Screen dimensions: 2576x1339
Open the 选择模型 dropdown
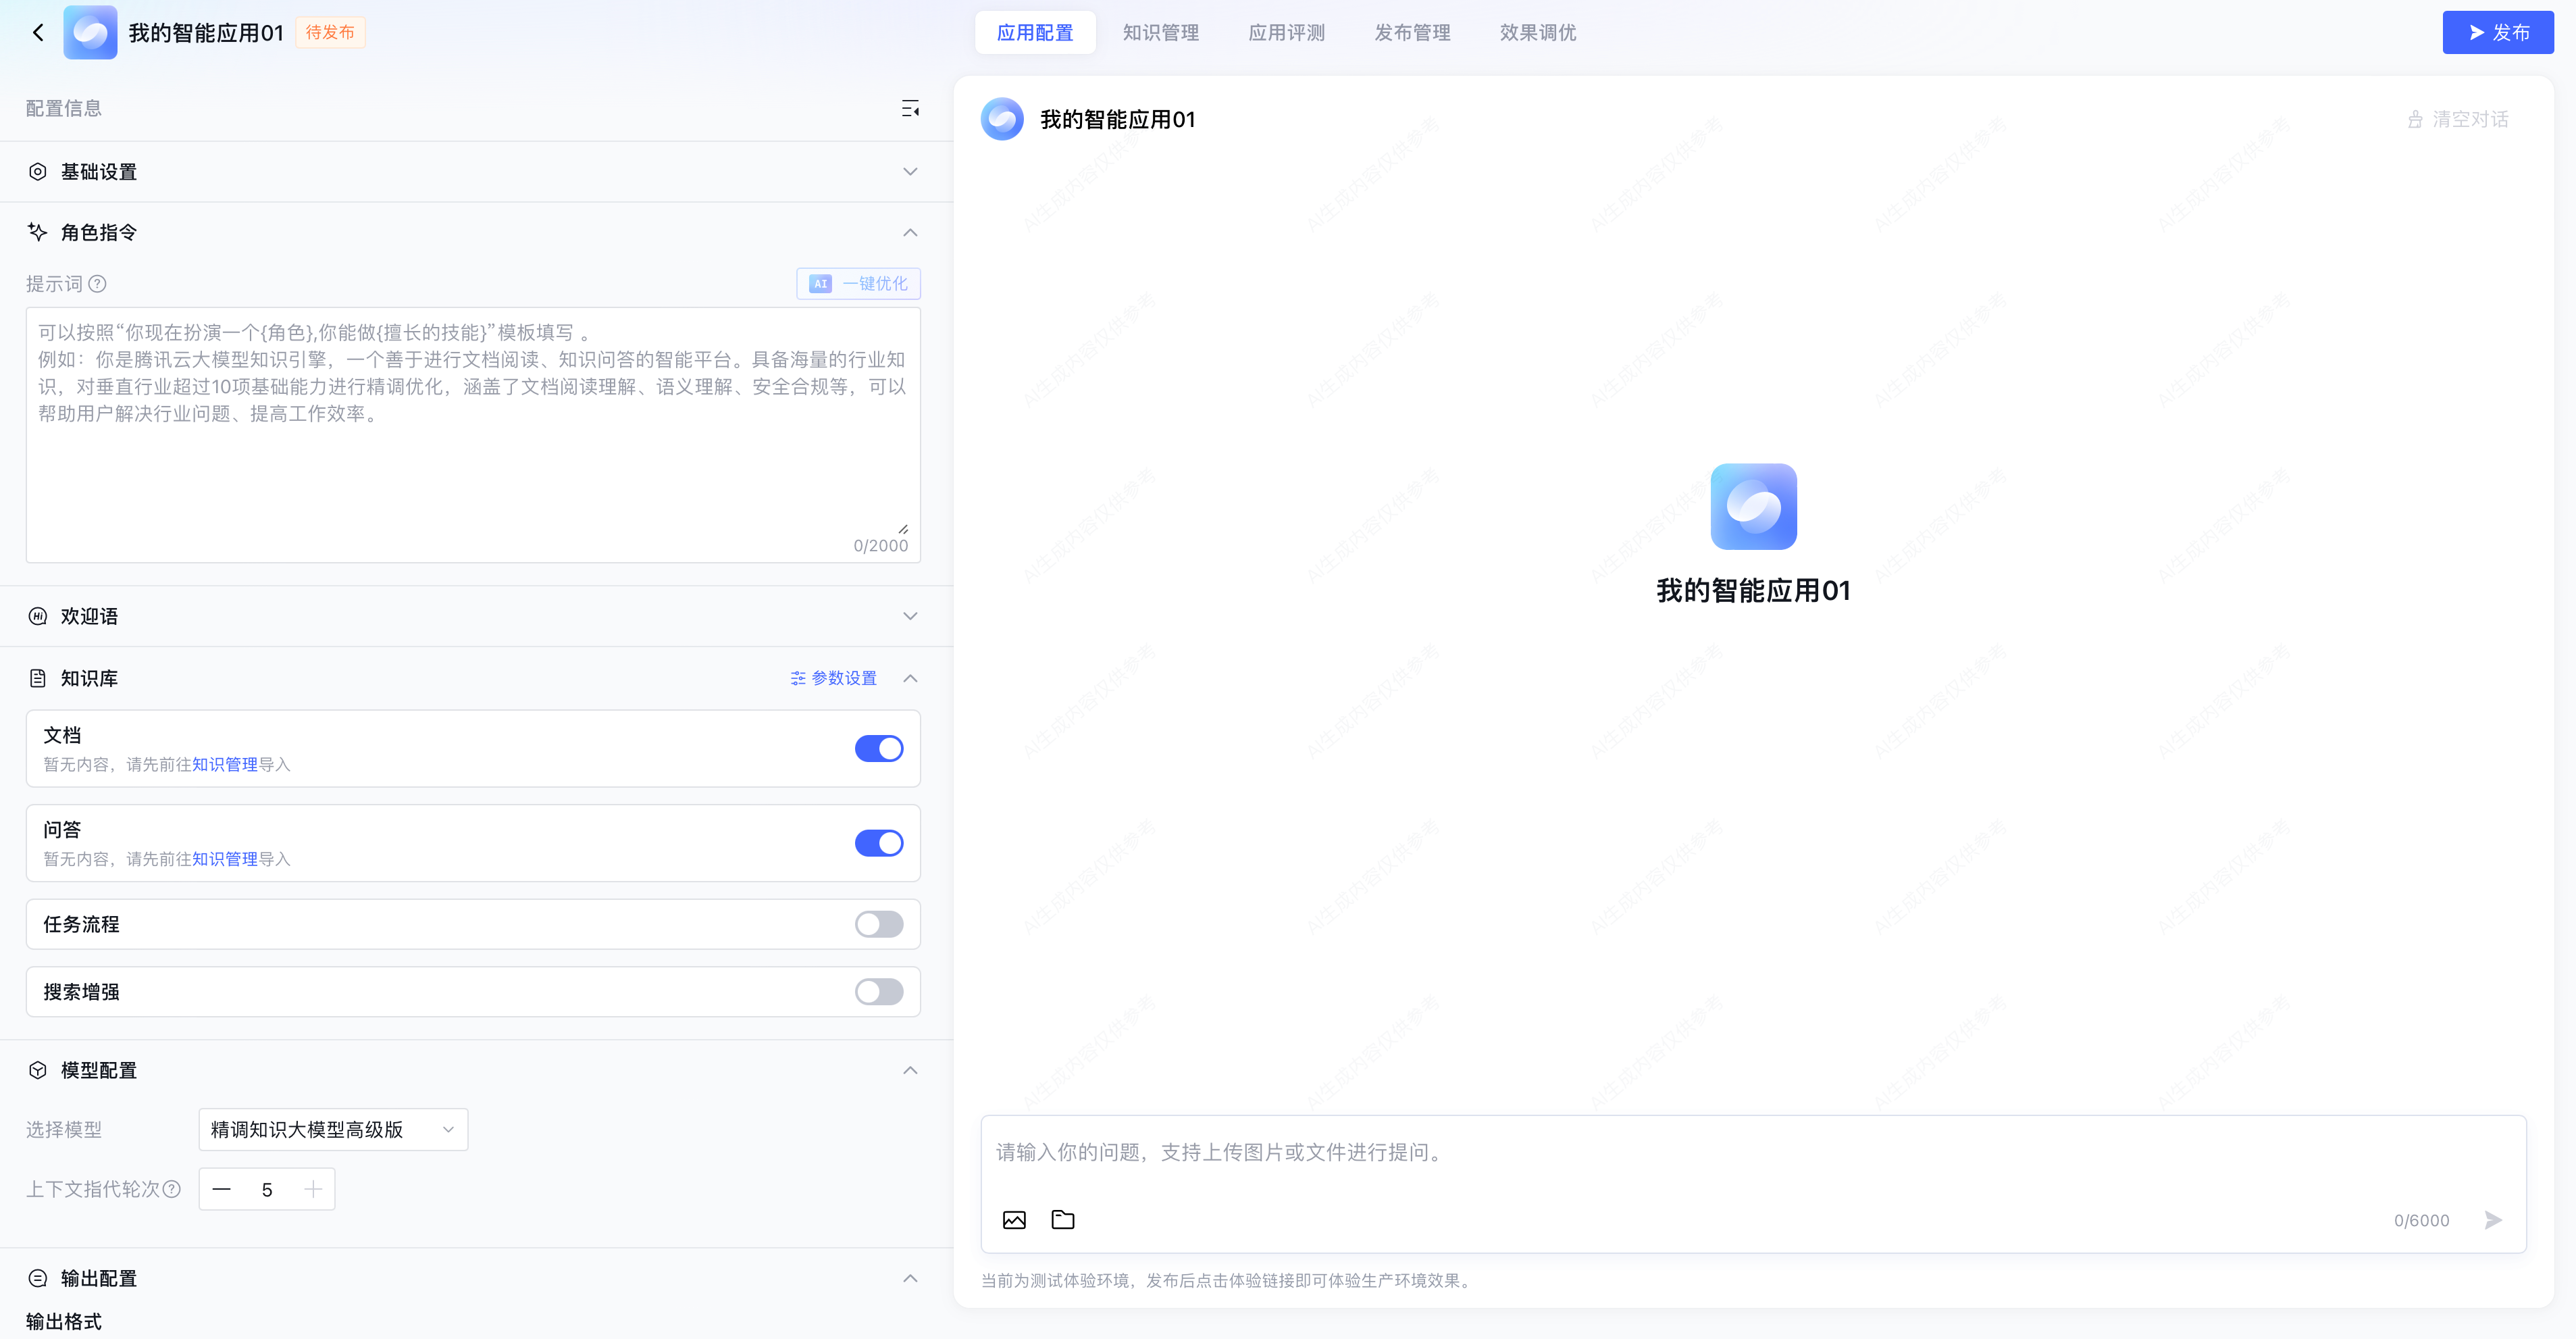(332, 1130)
